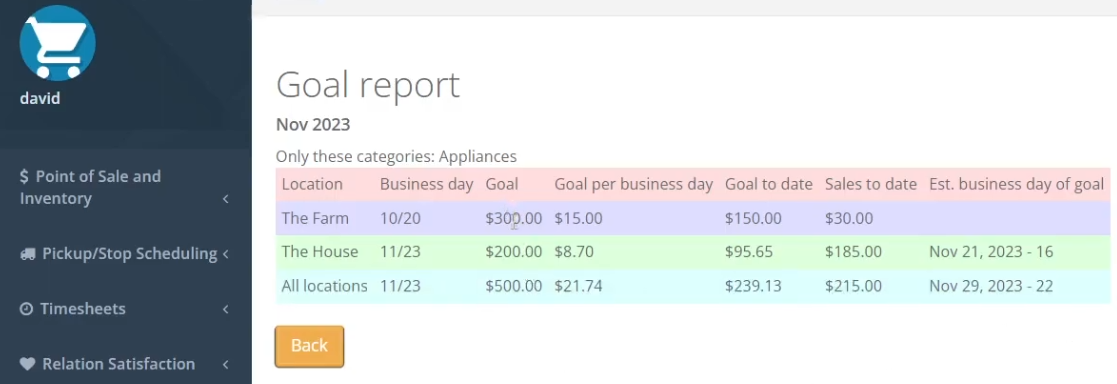Click the Goal column header
1117x384 pixels.
click(502, 185)
